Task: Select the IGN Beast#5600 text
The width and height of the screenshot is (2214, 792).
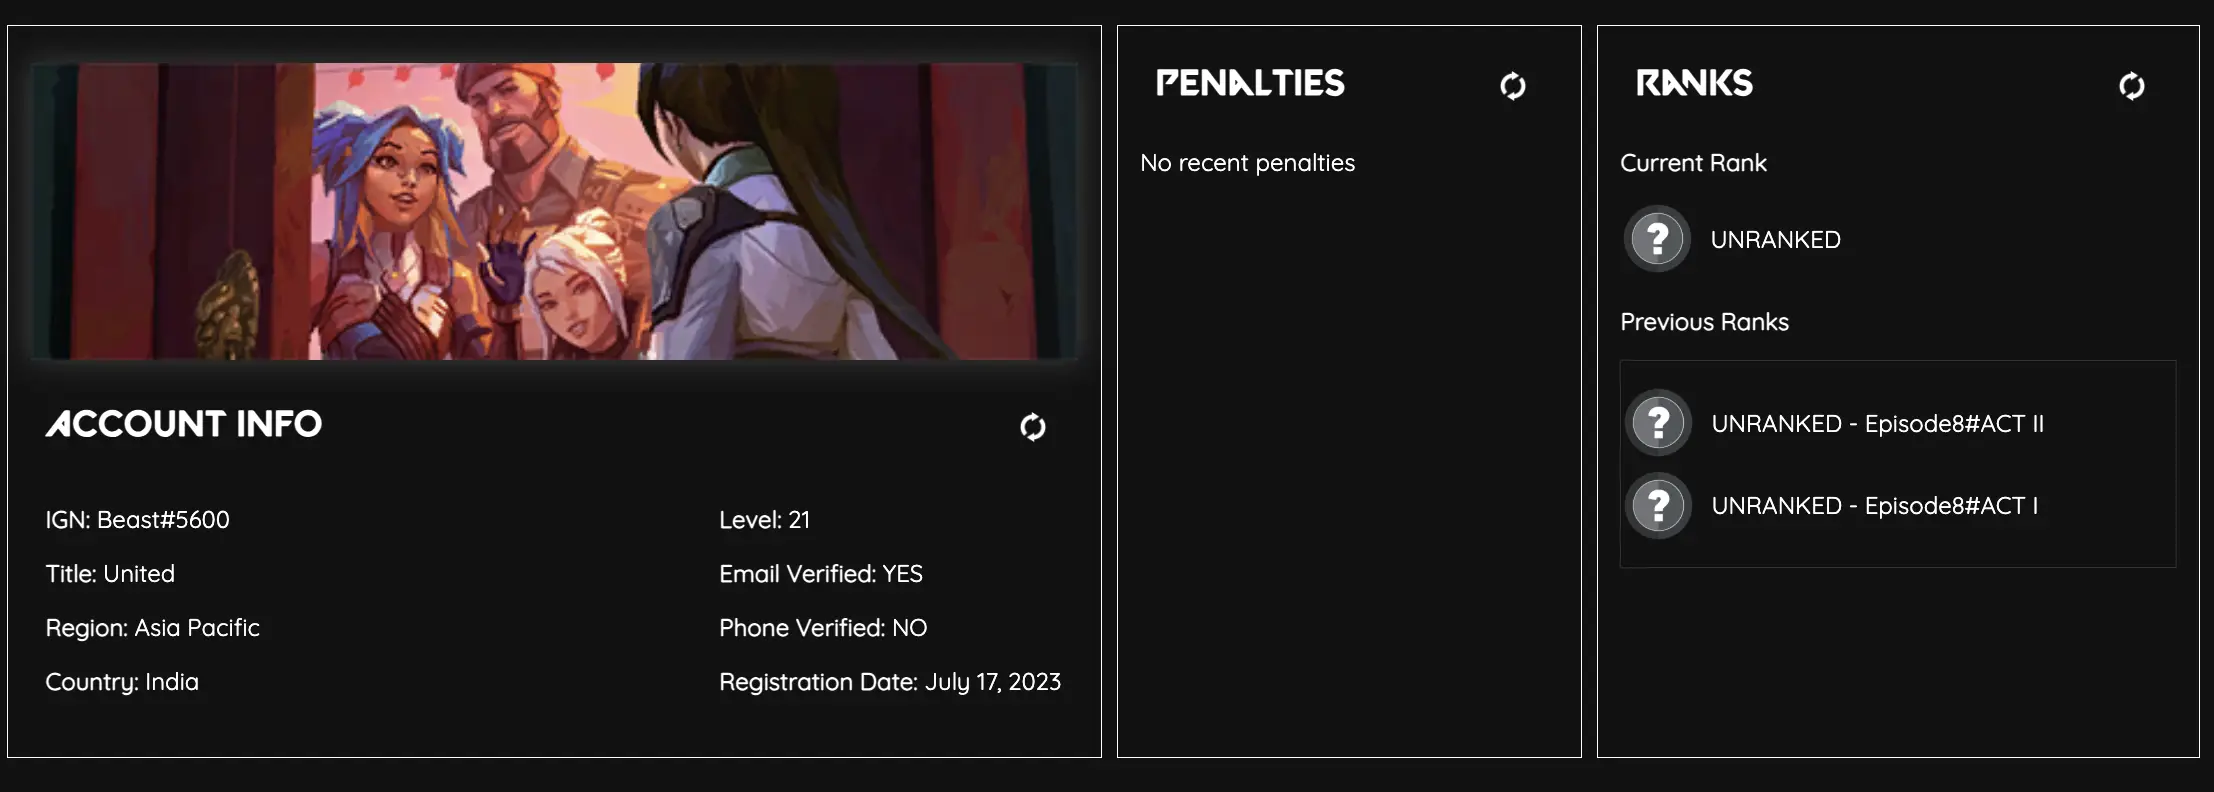Action: [137, 520]
